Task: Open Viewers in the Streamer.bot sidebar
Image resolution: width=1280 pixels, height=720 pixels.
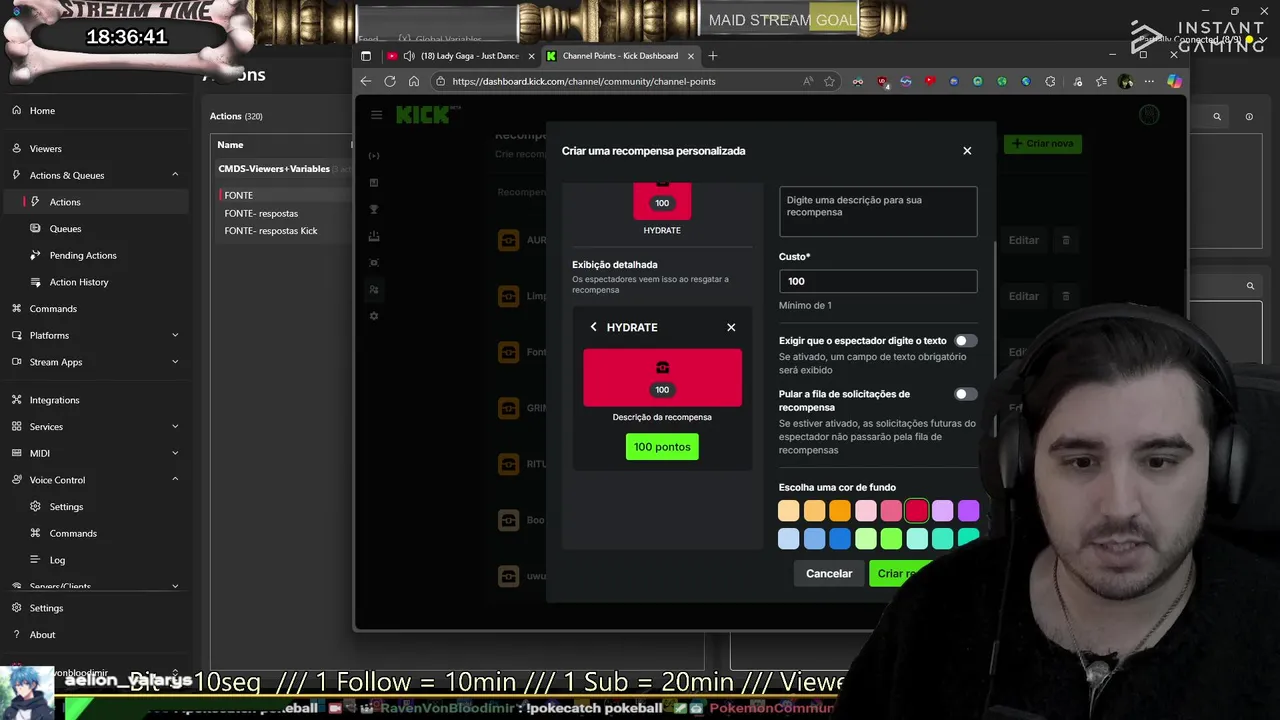Action: 45,148
